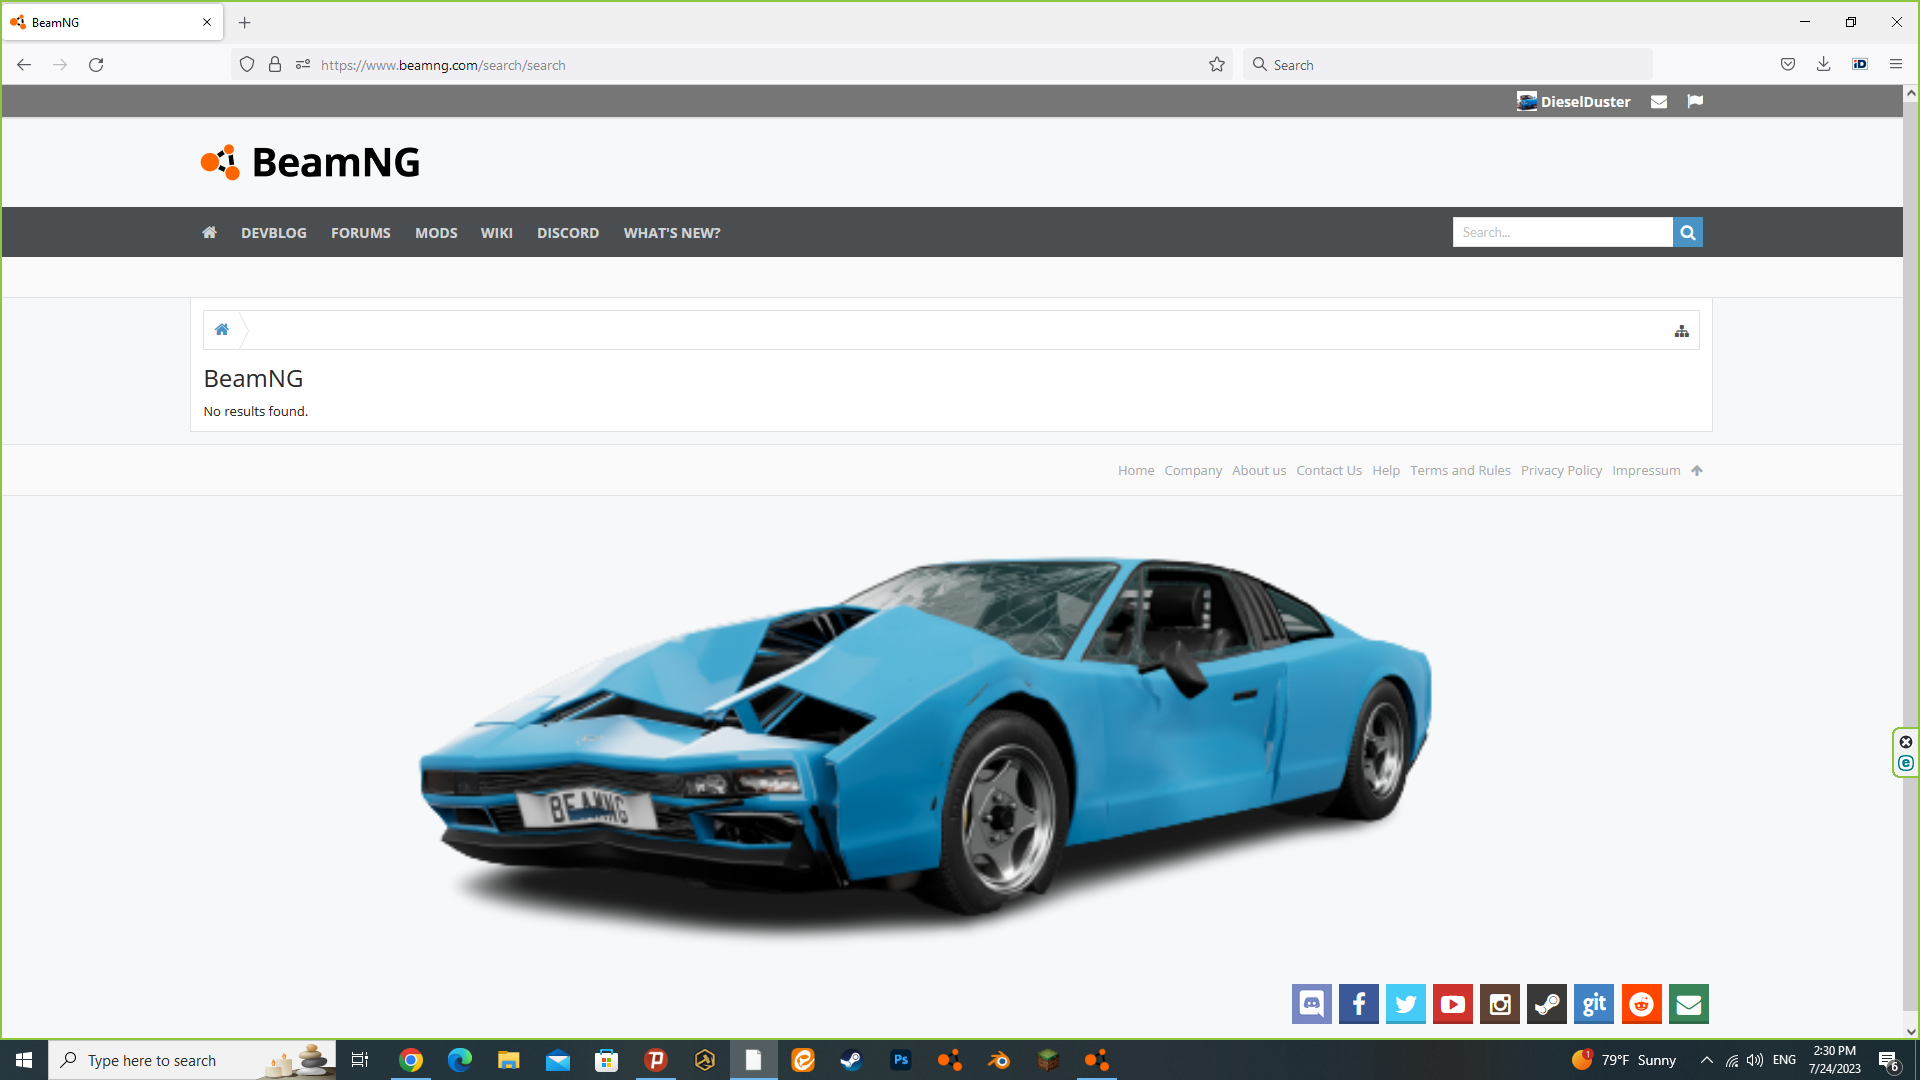This screenshot has height=1080, width=1920.
Task: Open the git repository icon
Action: [x=1593, y=1004]
